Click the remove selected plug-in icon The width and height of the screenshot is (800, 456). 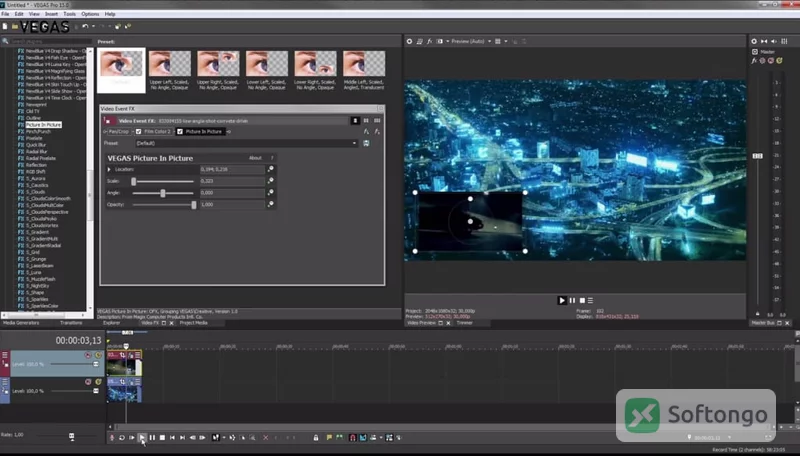[x=377, y=132]
